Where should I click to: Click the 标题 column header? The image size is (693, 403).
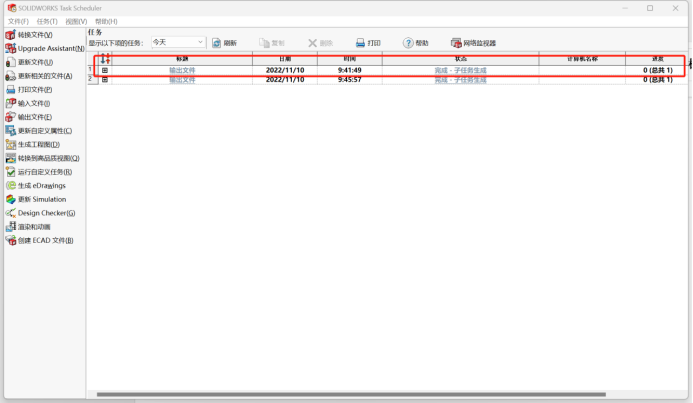[182, 58]
